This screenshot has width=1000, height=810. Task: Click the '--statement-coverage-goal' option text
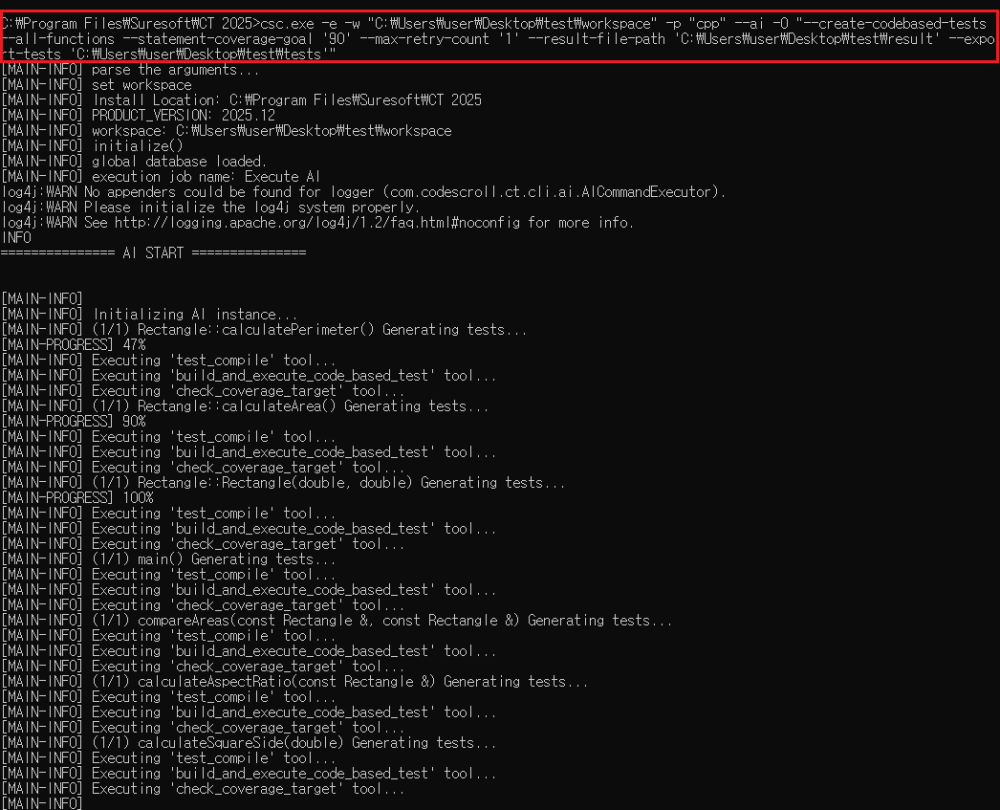[217, 40]
